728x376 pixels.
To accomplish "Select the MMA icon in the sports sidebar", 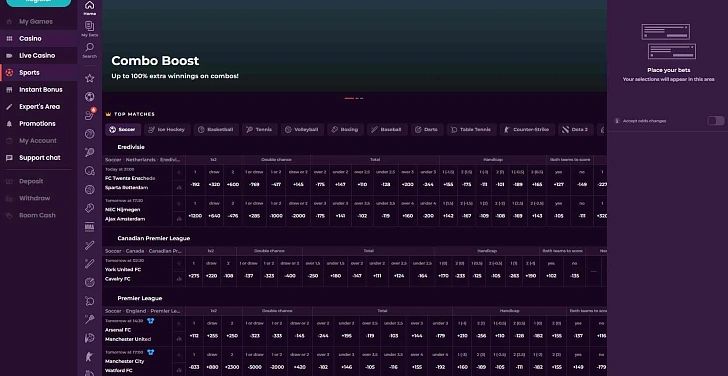I will (x=90, y=227).
